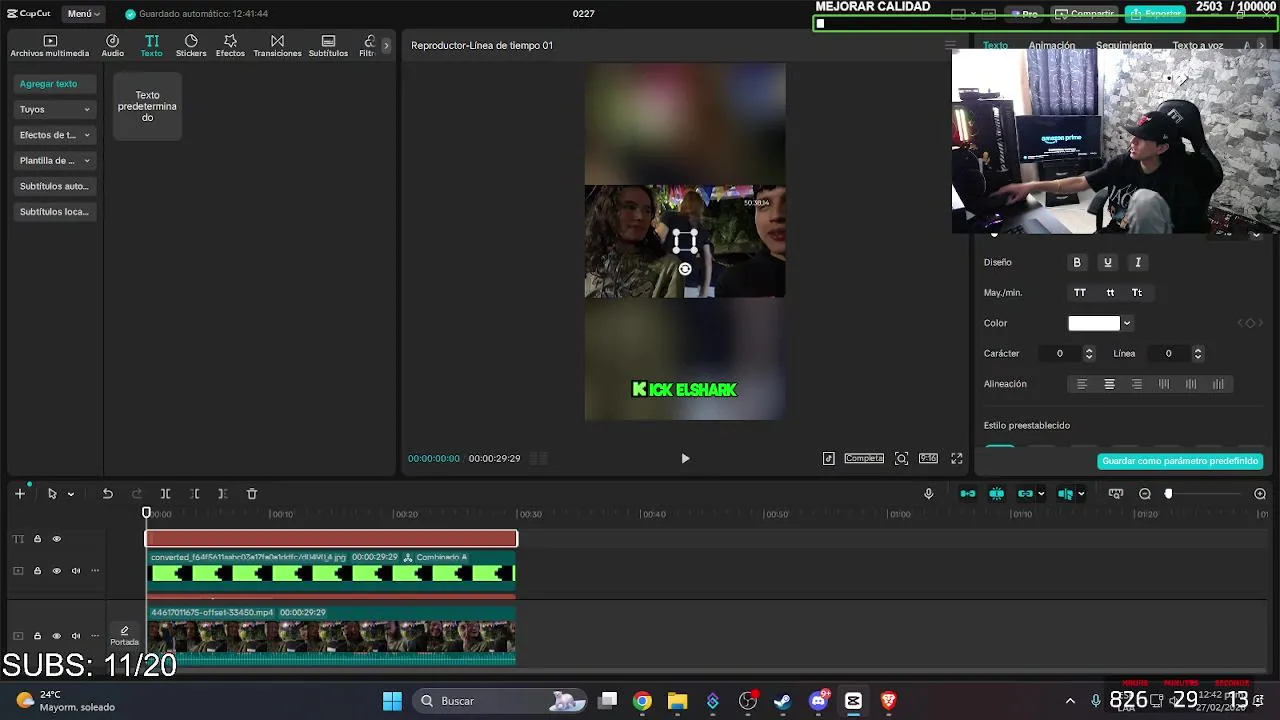This screenshot has width=1280, height=720.
Task: Zoom out the timeline
Action: click(1145, 494)
